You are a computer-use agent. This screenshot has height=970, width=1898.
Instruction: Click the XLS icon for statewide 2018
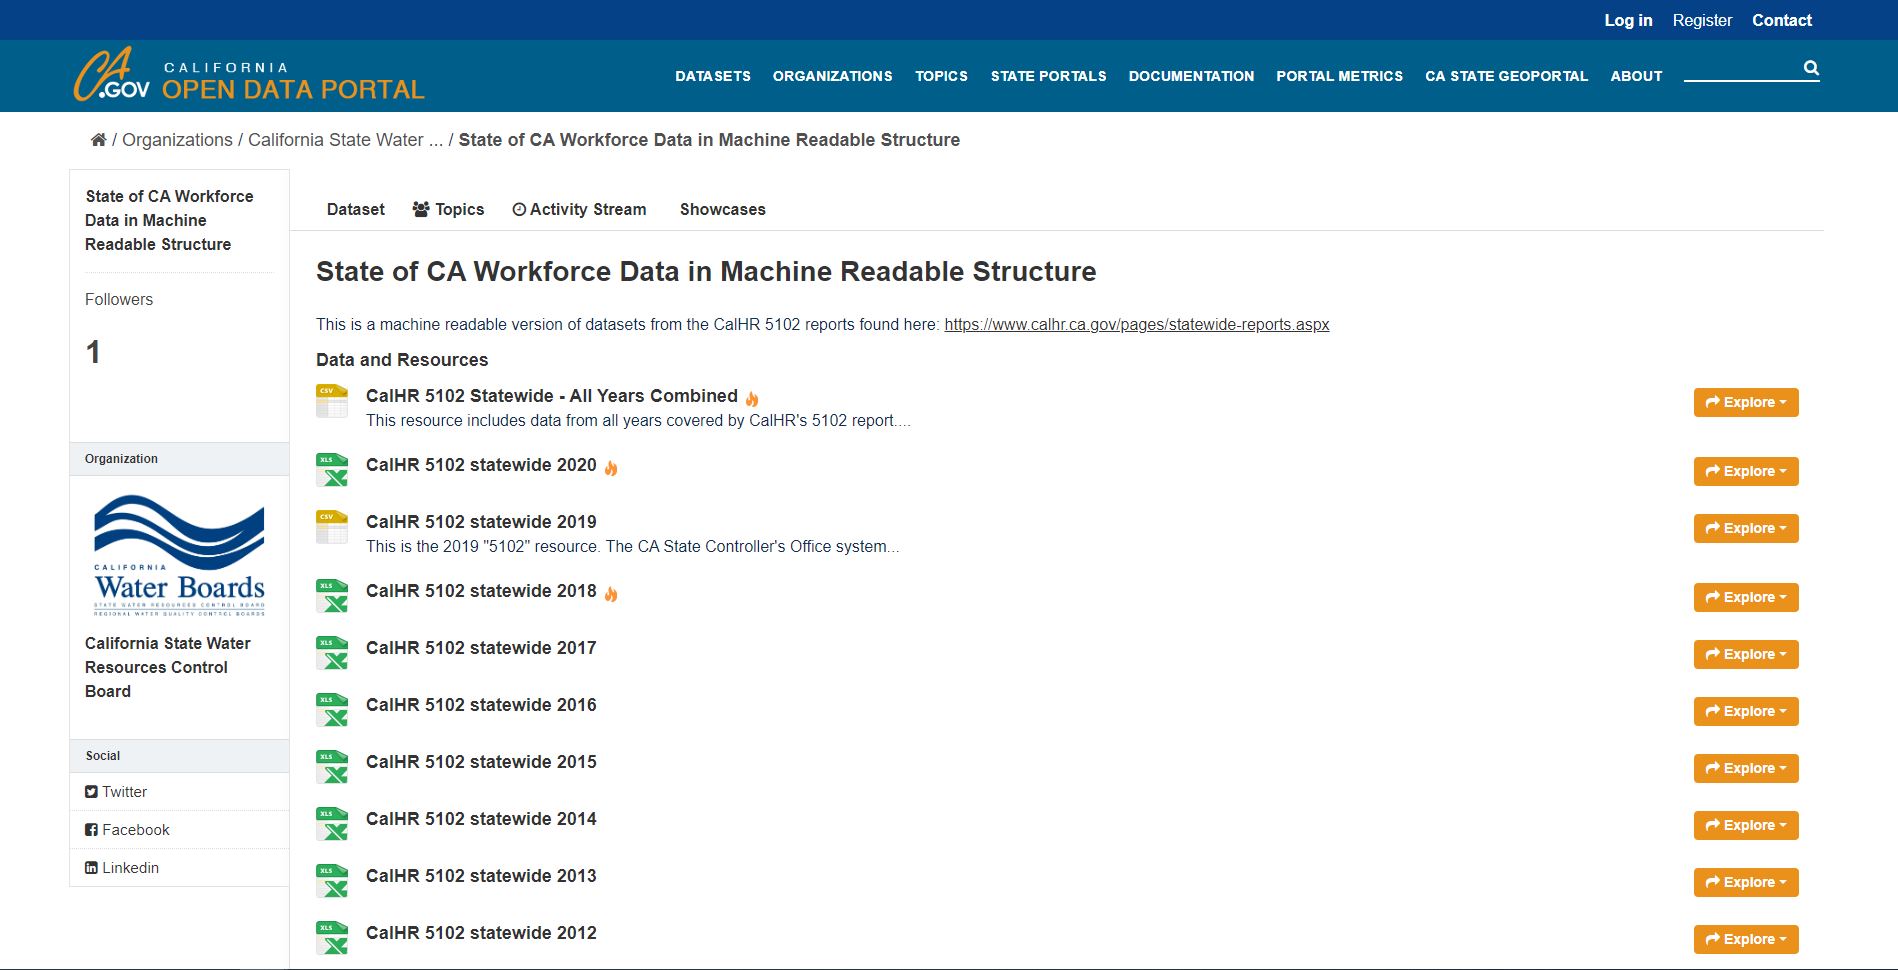coord(332,596)
